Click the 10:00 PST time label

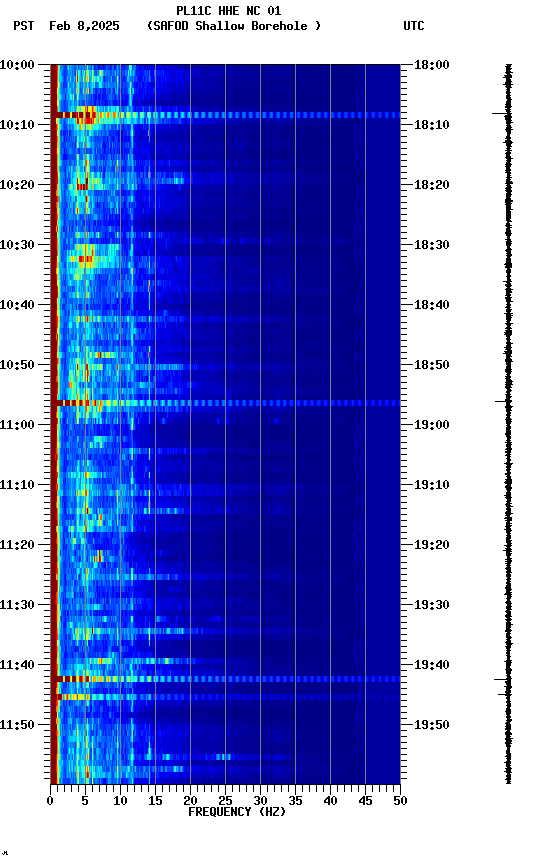17,65
